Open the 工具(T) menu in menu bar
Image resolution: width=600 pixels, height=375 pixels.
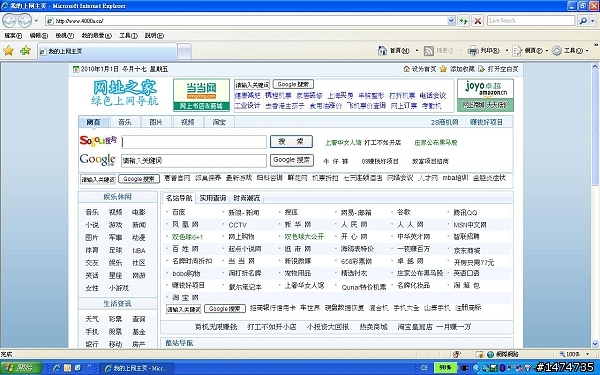[x=128, y=36]
